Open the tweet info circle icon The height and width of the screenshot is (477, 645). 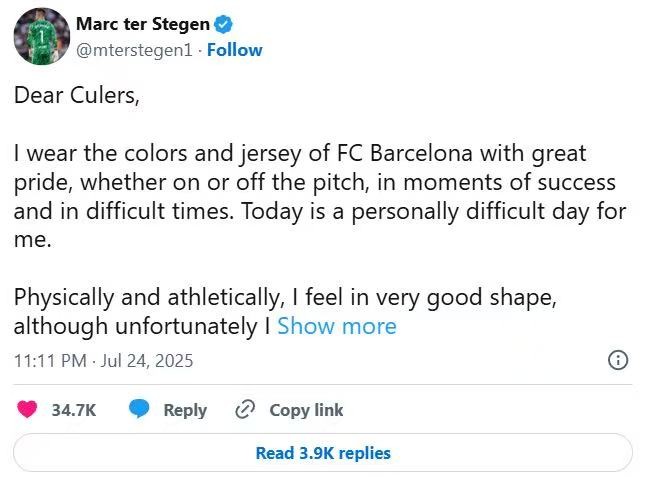tap(618, 360)
